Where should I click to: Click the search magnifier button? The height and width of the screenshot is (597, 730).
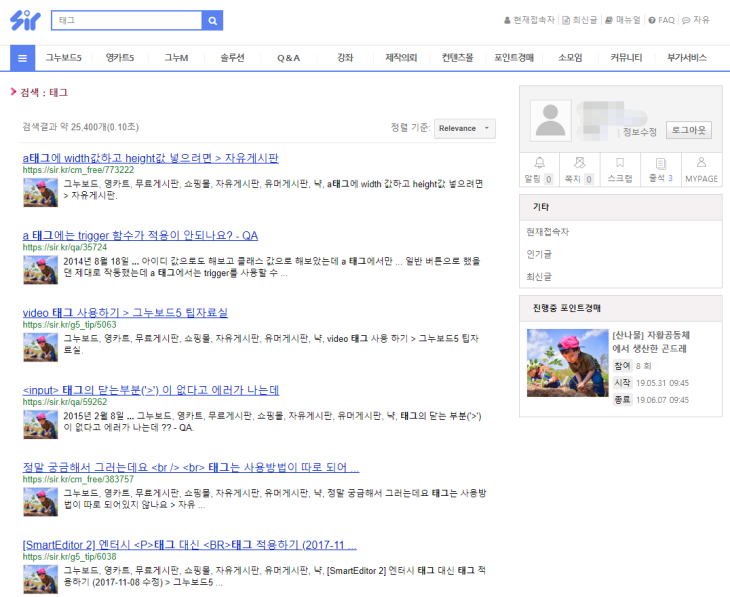[212, 20]
